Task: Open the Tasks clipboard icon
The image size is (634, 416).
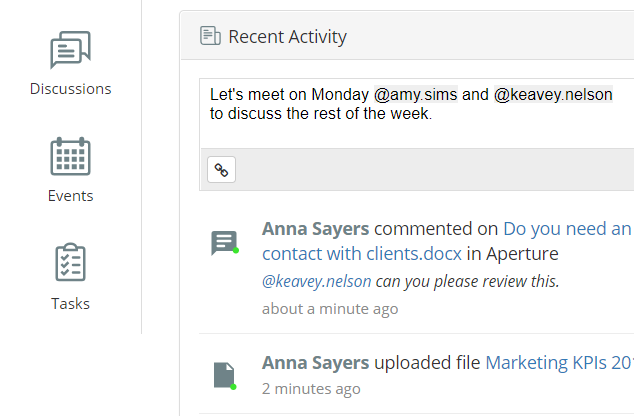Action: pos(70,263)
